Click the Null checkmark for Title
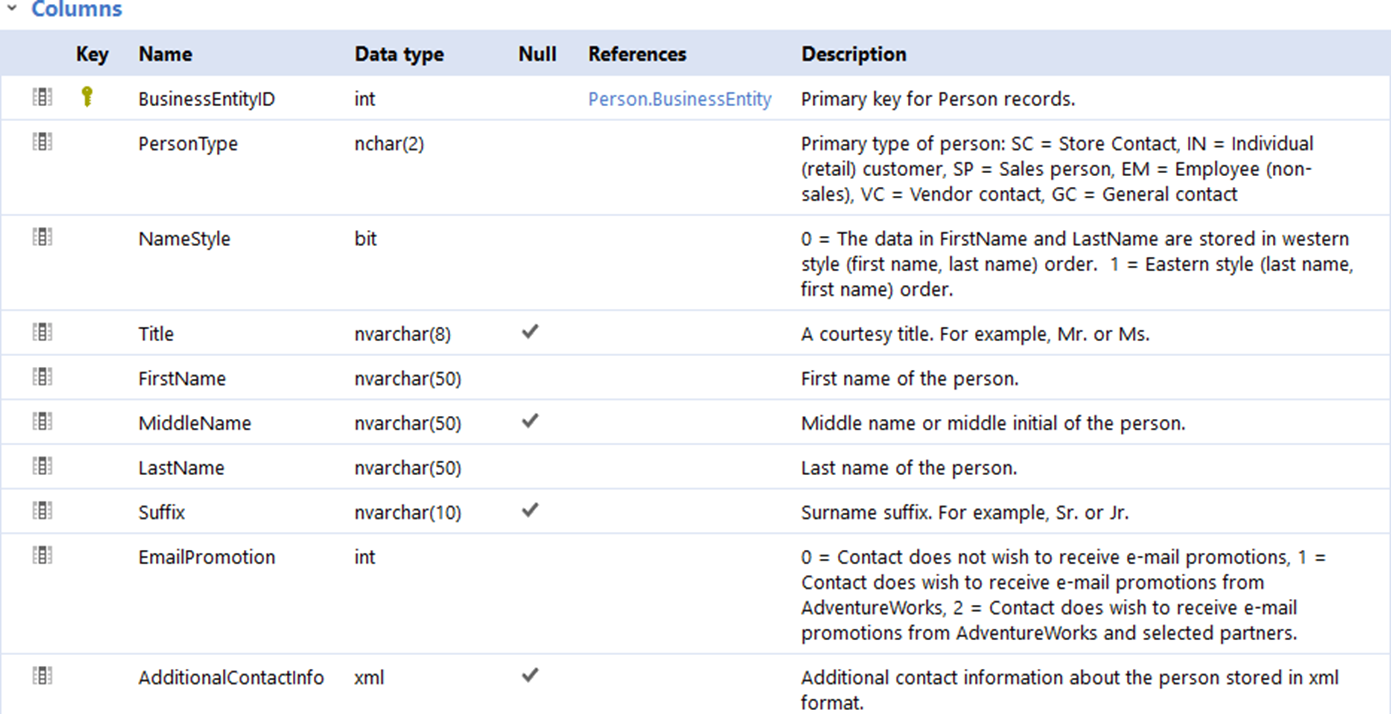 530,332
